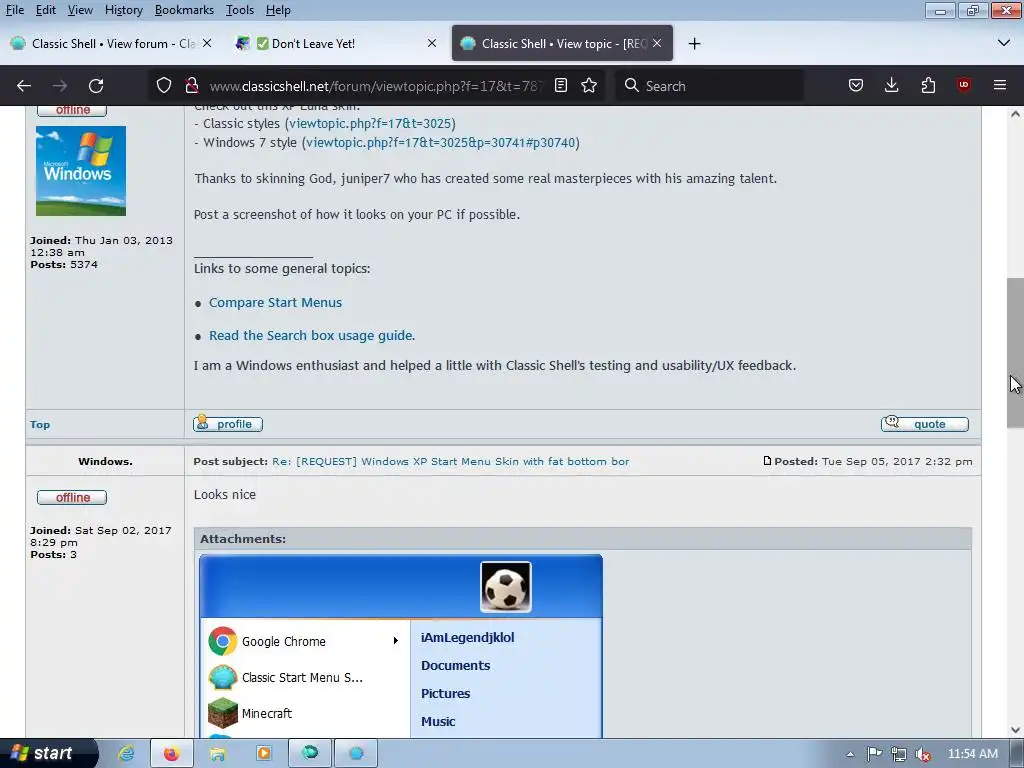
Task: Click the offline badge under Windows. user
Action: pyautogui.click(x=72, y=498)
